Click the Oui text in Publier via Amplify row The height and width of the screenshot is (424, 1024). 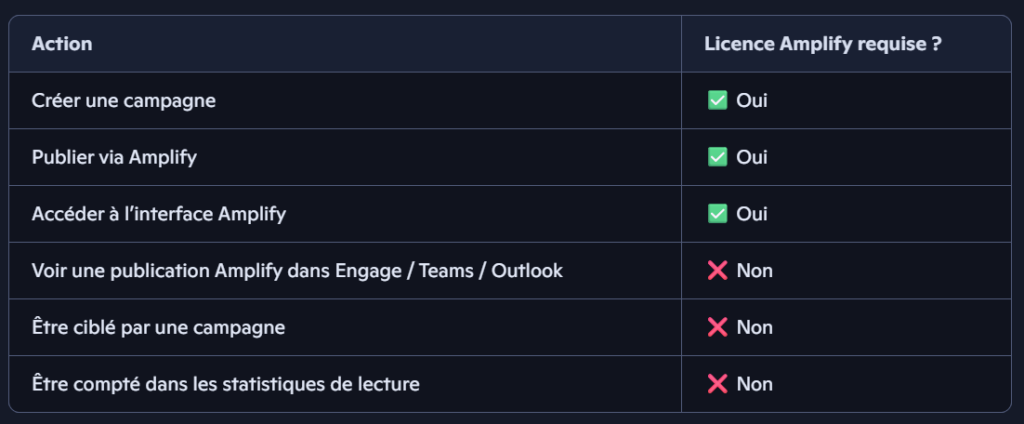click(752, 157)
